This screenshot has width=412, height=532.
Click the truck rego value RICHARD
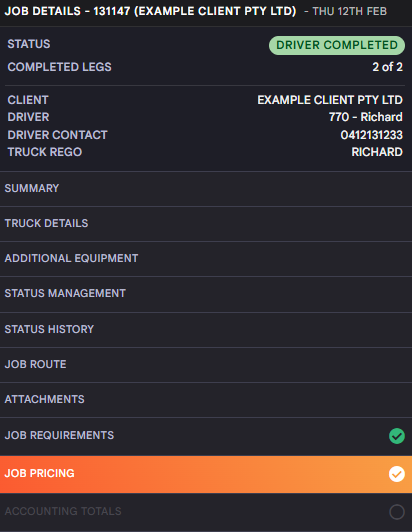377,152
